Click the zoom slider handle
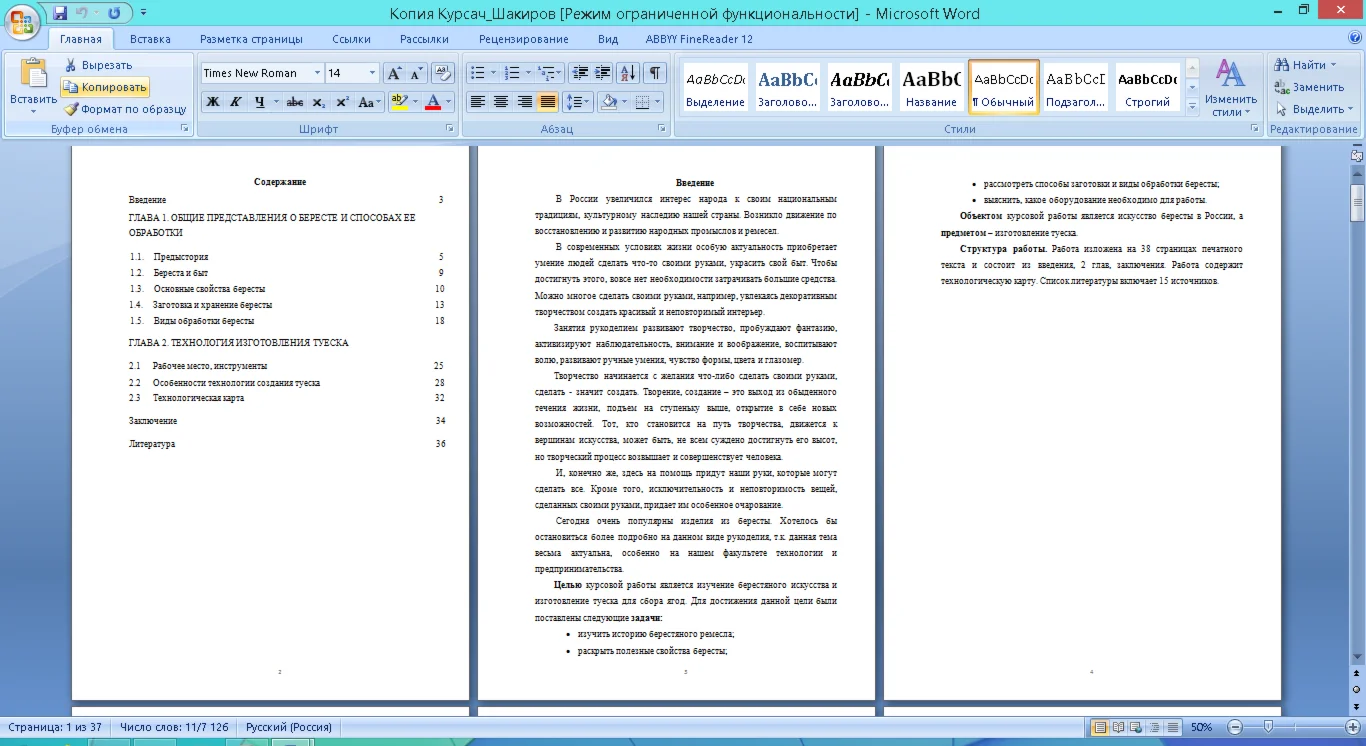 coord(1268,727)
